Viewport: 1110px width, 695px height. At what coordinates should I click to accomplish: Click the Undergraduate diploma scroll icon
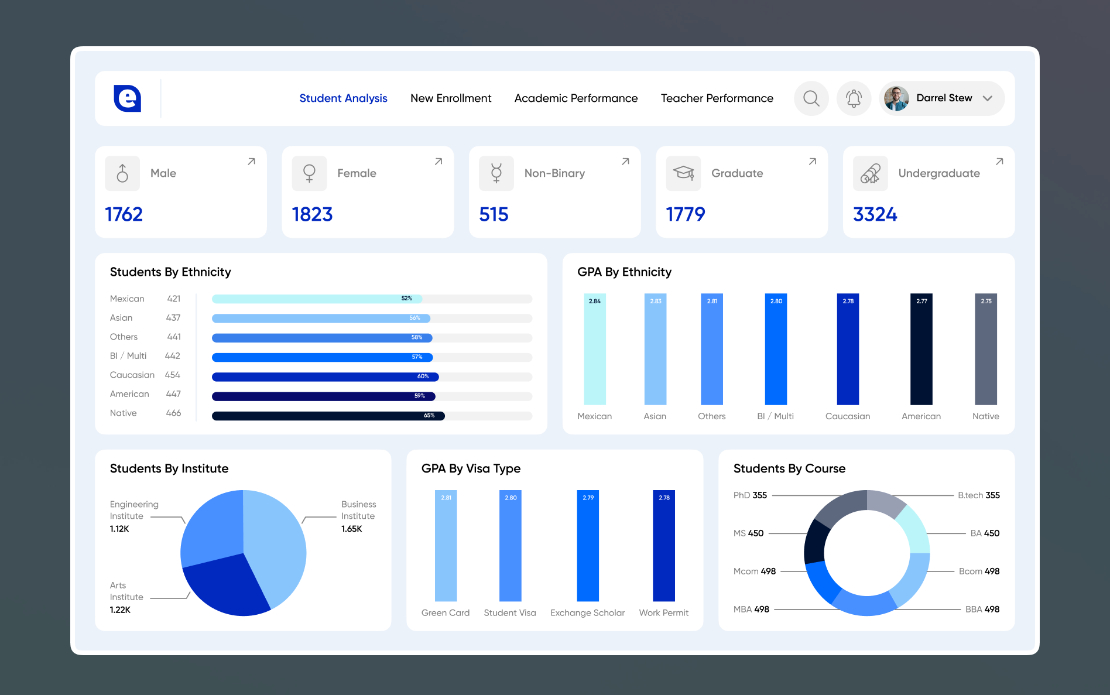(x=870, y=173)
